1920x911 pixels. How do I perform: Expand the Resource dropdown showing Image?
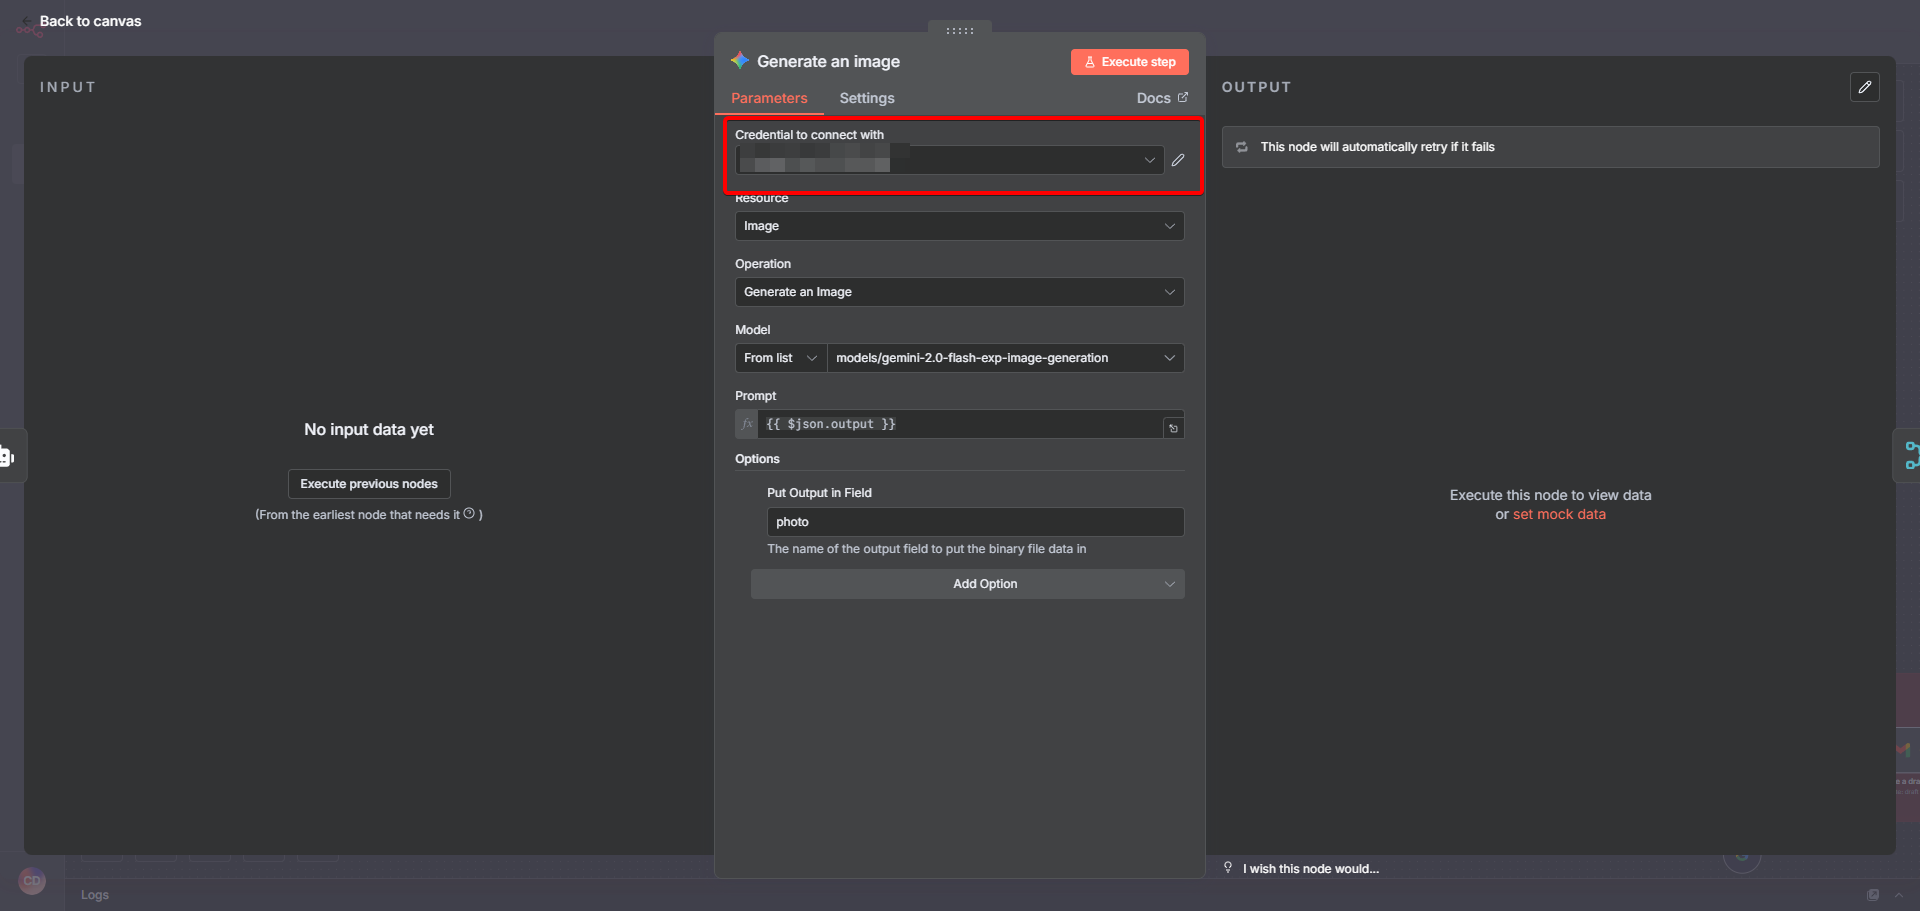coord(959,226)
